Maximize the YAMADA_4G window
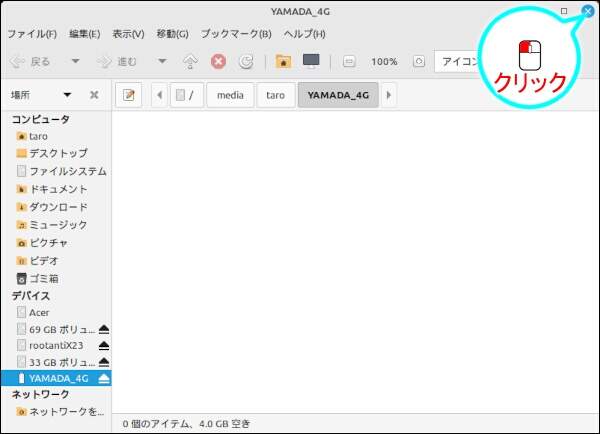The width and height of the screenshot is (600, 434). point(564,11)
